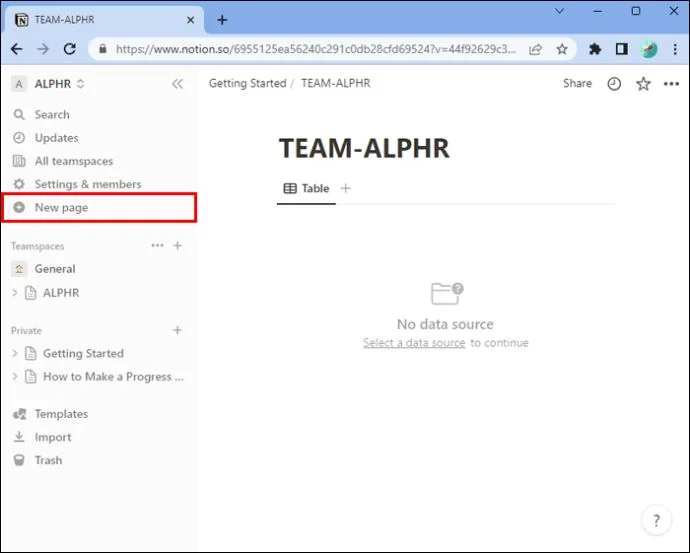This screenshot has height=553, width=690.
Task: Open the browser profile avatar
Action: tap(649, 49)
